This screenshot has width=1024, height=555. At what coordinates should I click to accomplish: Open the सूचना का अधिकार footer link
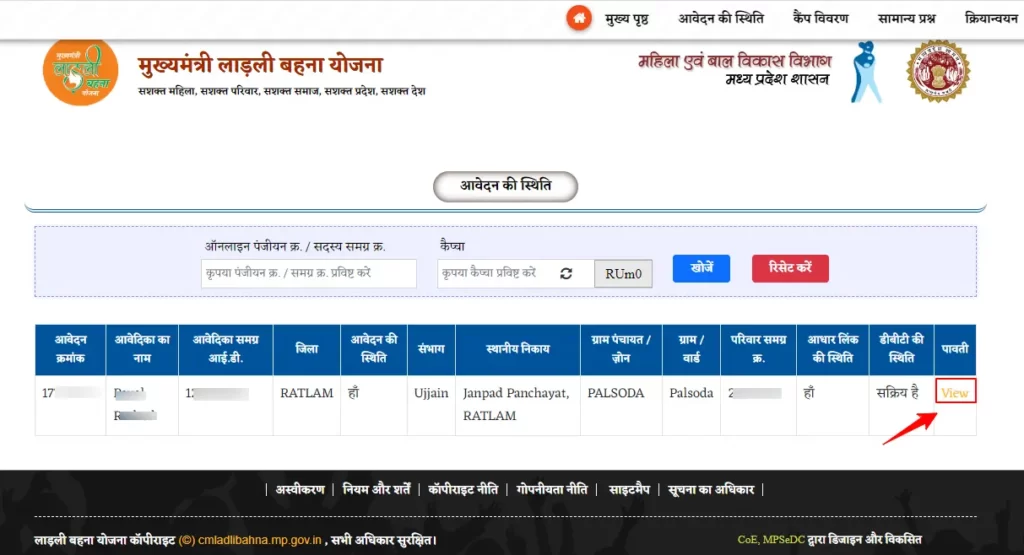pos(711,489)
